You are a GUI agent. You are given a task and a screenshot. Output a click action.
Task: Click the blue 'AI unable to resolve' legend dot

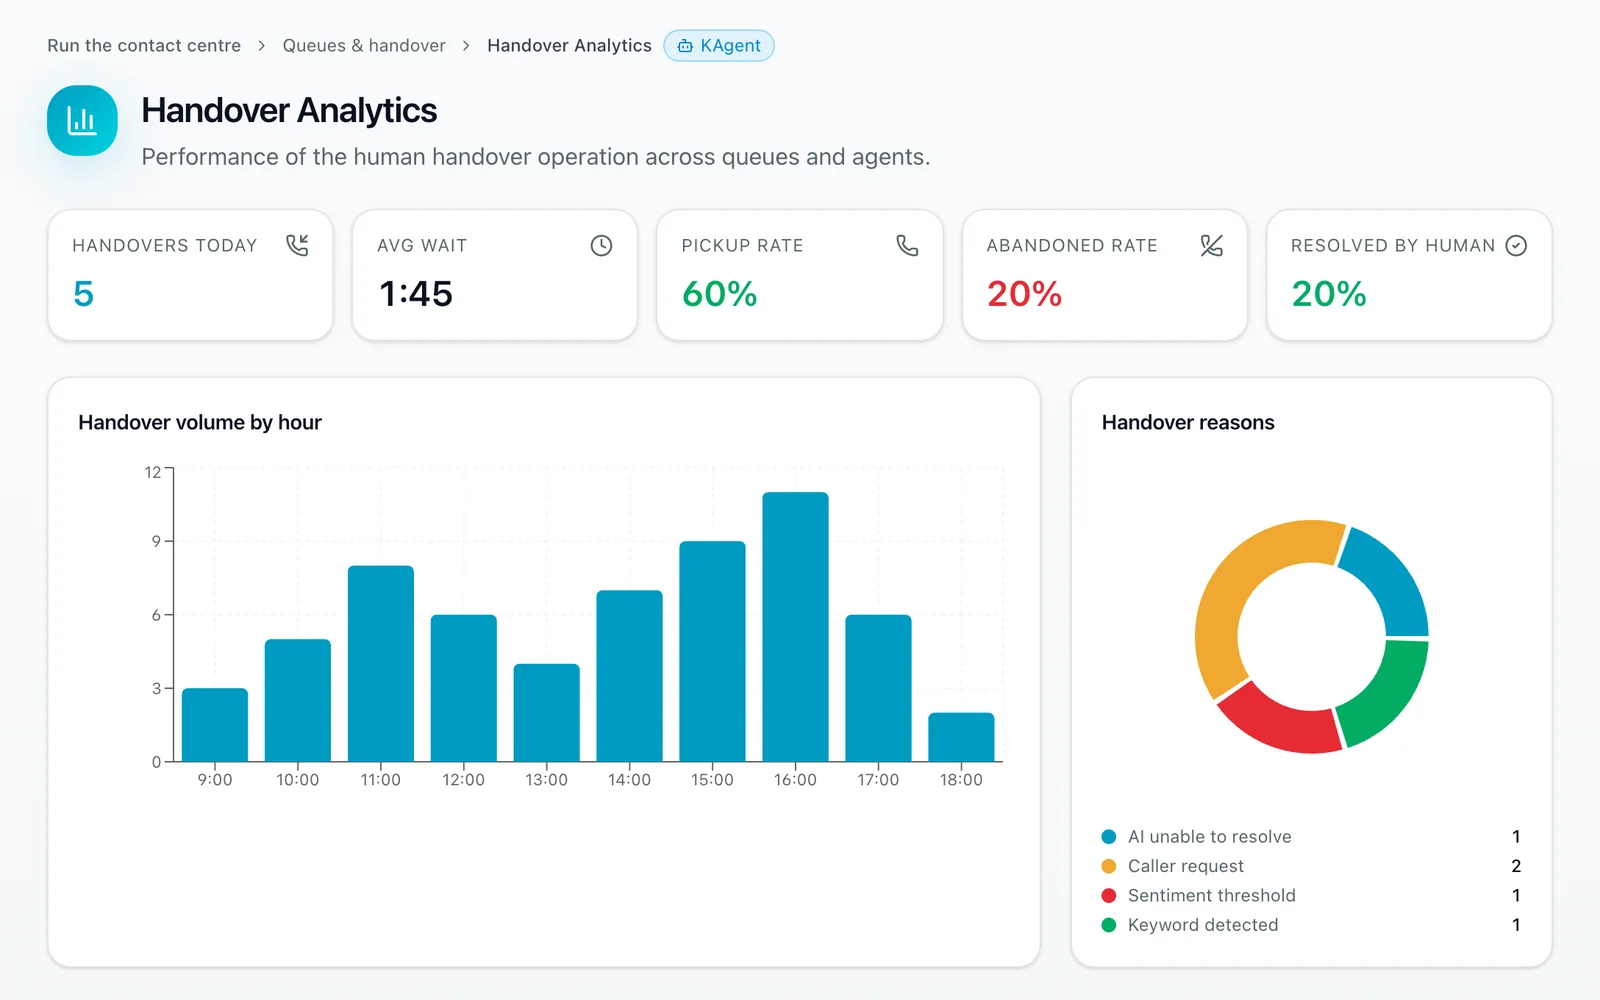(x=1109, y=837)
